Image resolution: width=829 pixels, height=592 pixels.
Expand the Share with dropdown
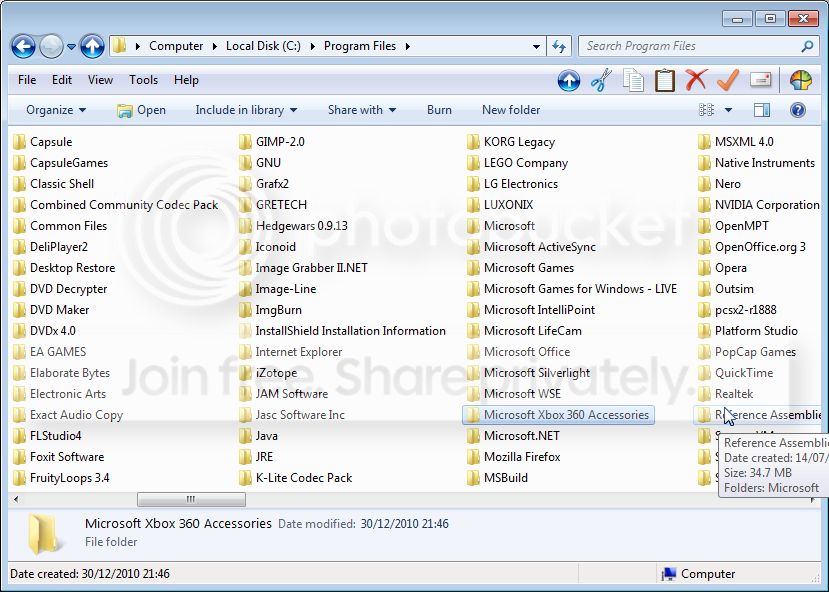pos(362,110)
